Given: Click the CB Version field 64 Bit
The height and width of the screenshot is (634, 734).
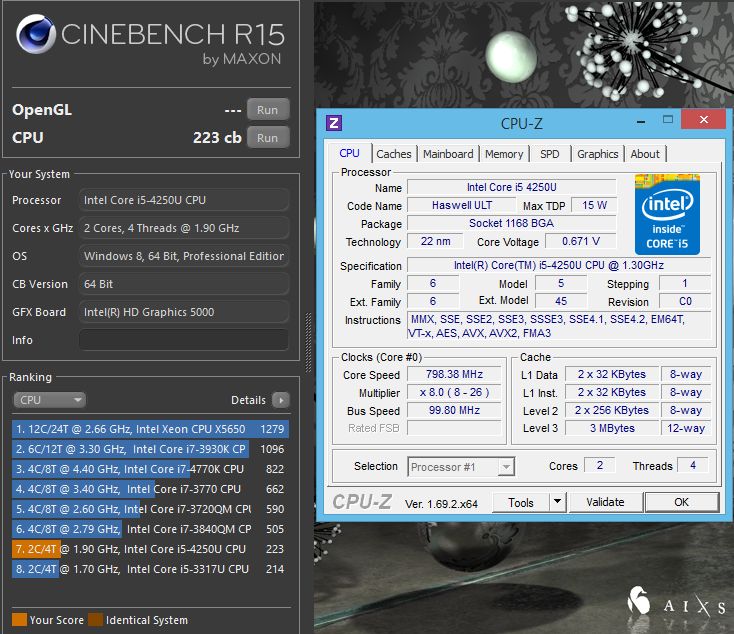Looking at the screenshot, I should pos(184,284).
